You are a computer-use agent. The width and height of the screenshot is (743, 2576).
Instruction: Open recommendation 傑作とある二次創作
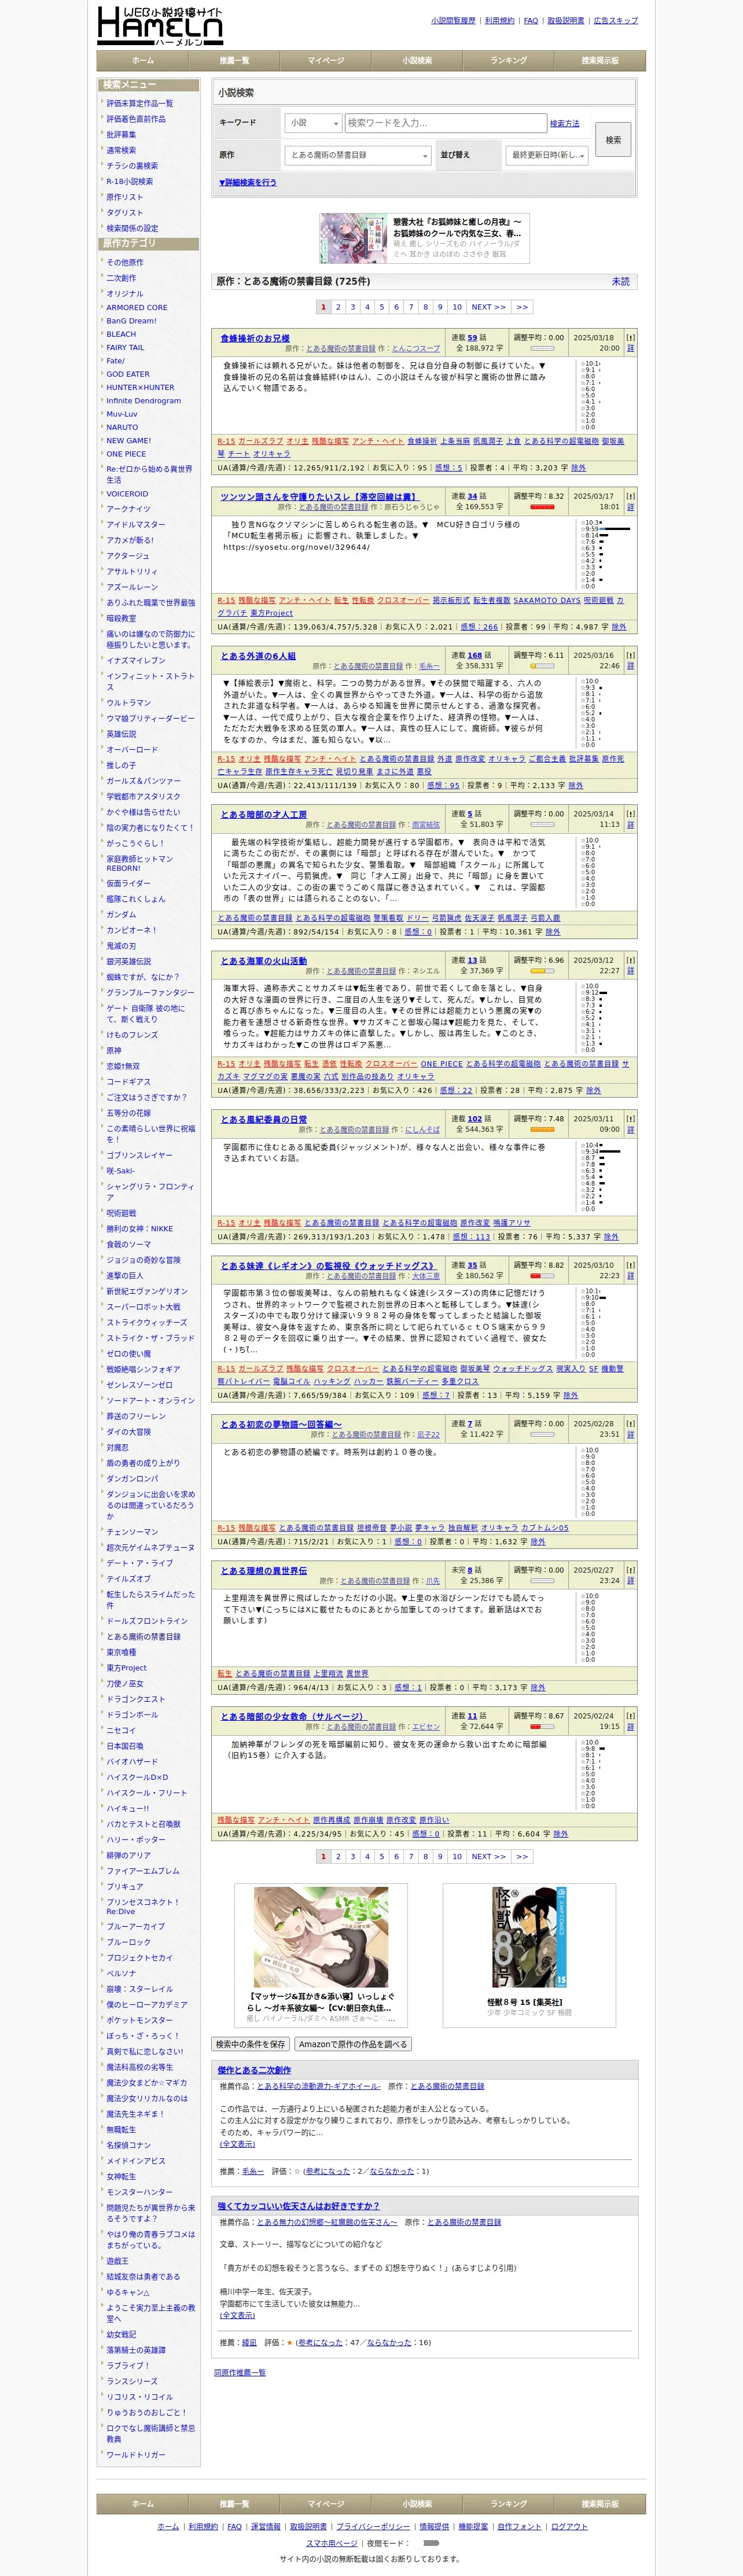point(254,2070)
